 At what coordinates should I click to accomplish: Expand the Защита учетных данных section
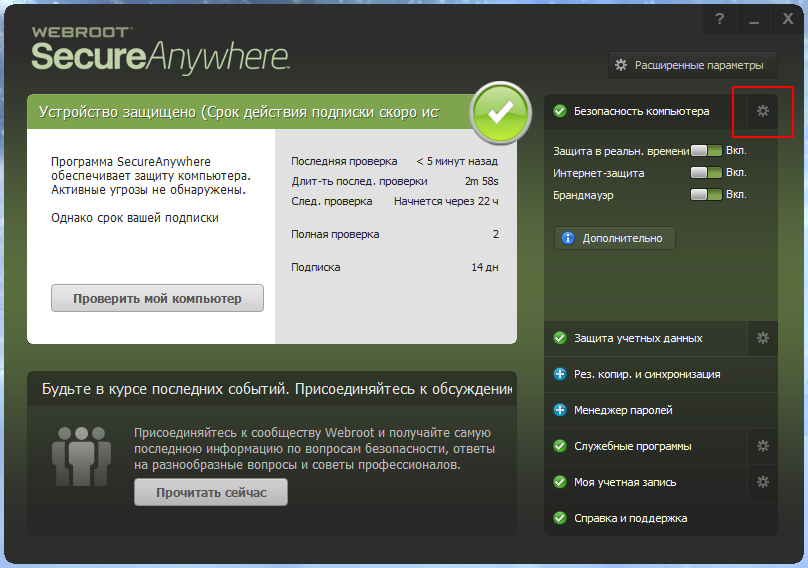(646, 338)
